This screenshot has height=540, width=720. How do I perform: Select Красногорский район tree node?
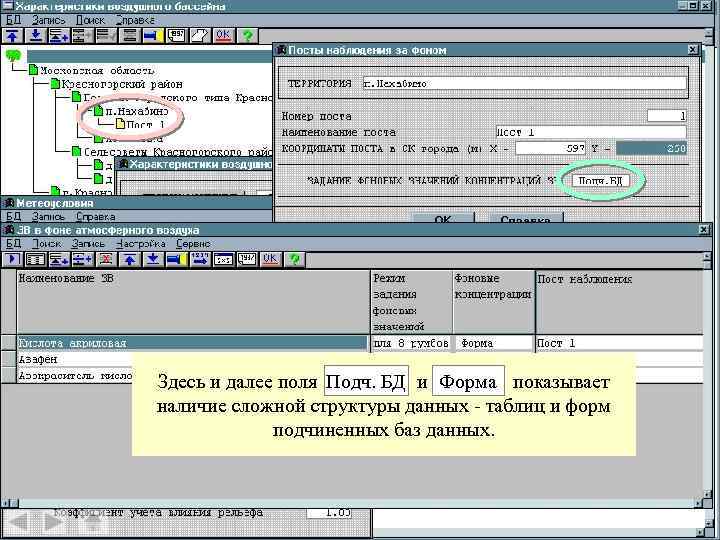(122, 84)
